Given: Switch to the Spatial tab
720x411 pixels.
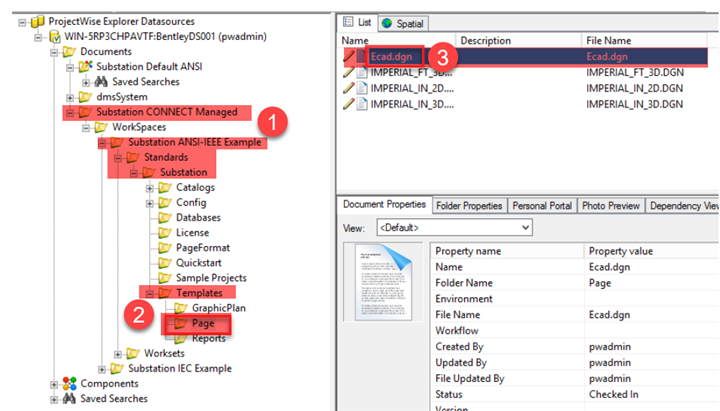Looking at the screenshot, I should coord(403,23).
